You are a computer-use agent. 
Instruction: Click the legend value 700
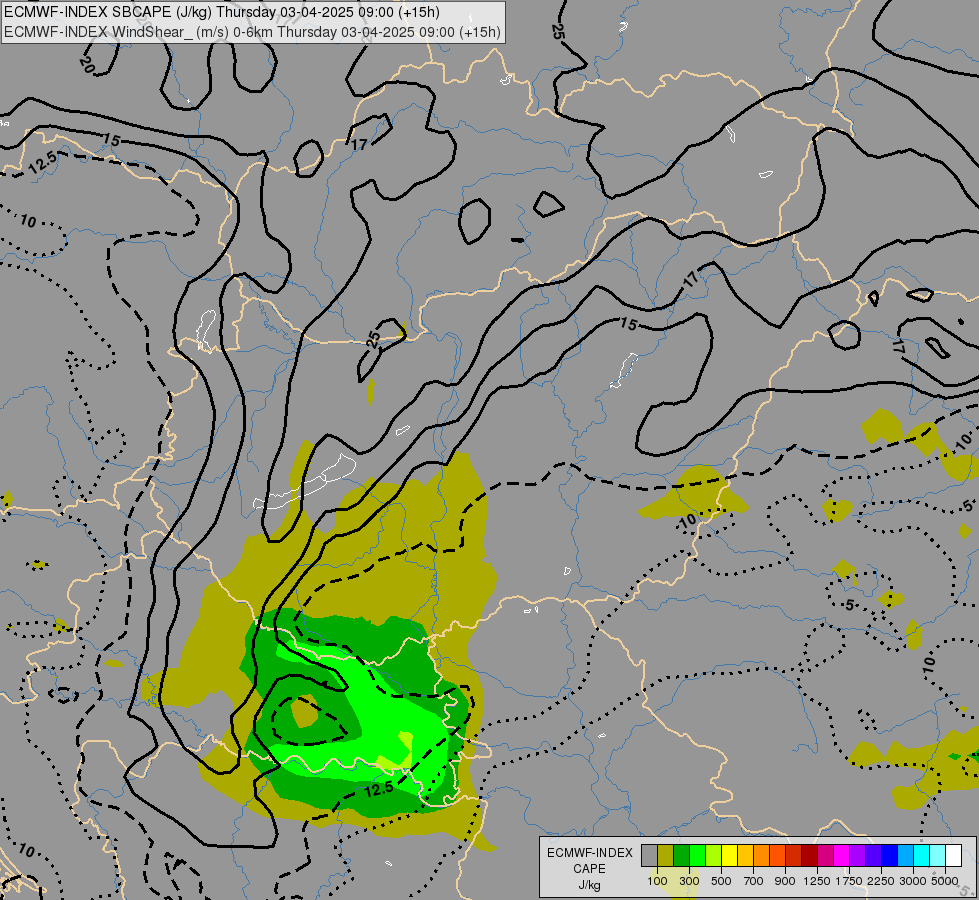point(754,881)
